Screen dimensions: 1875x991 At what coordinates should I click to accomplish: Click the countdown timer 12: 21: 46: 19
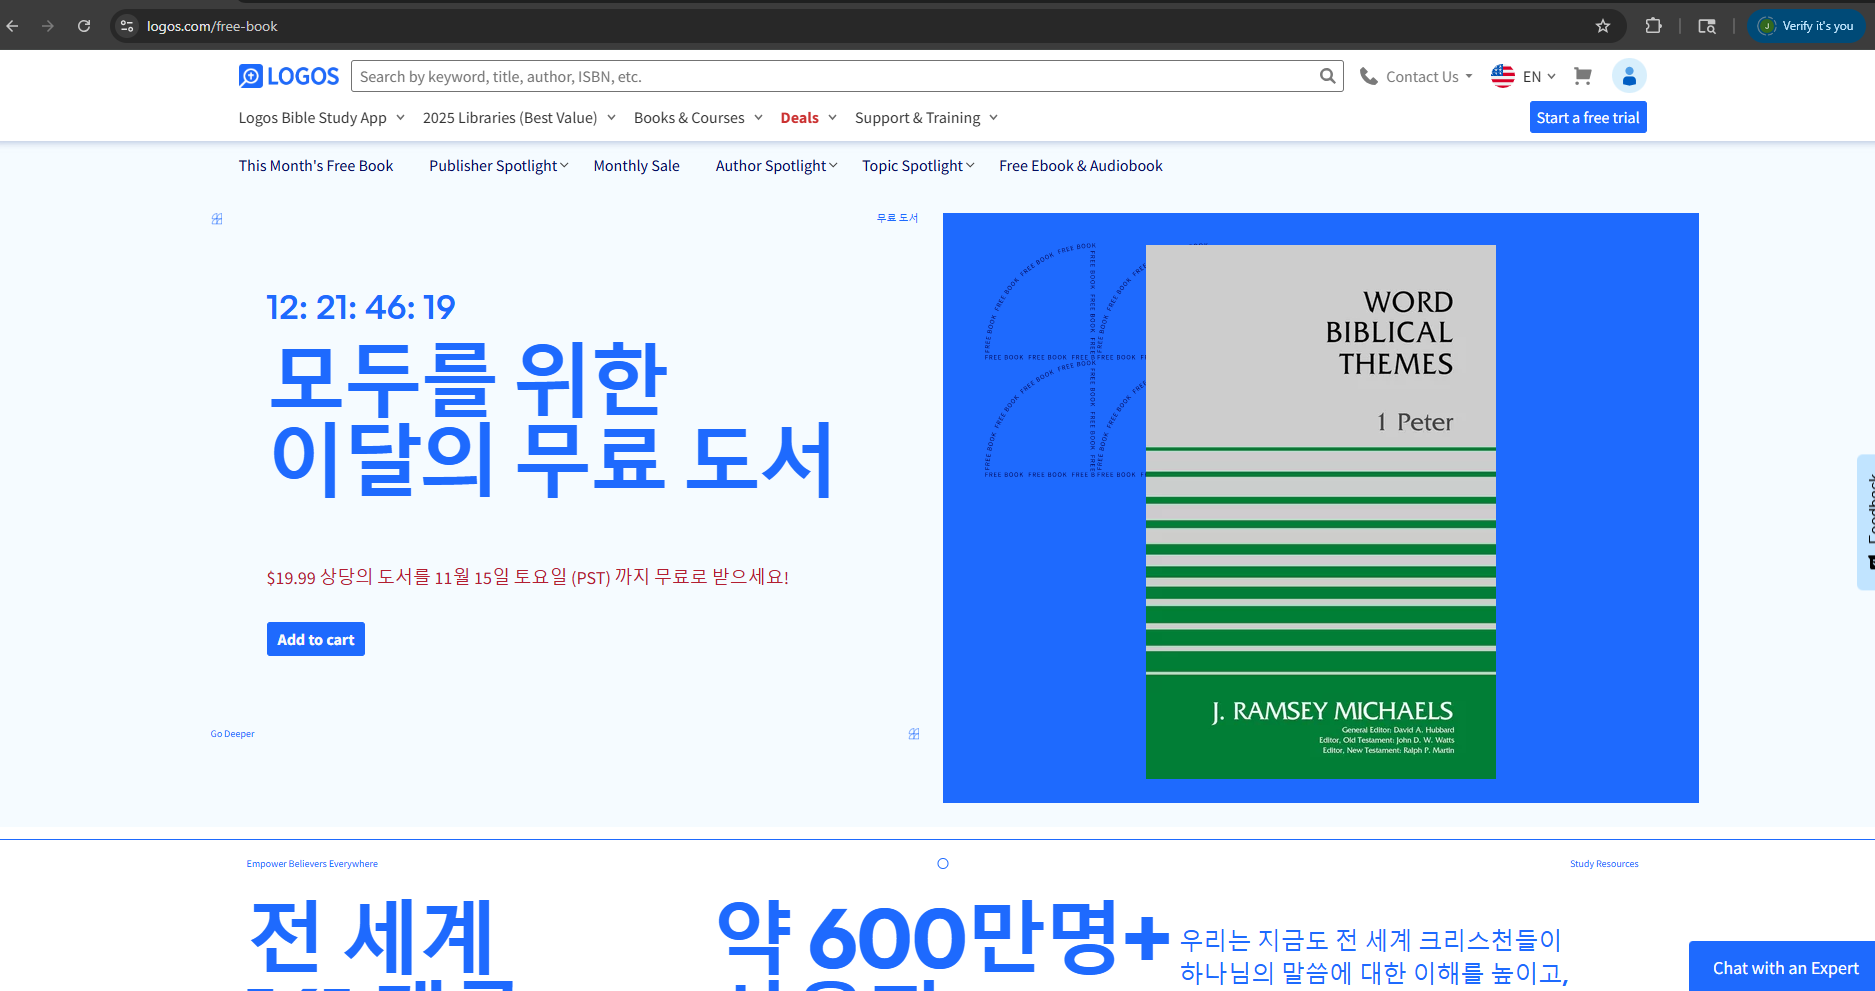click(x=361, y=307)
